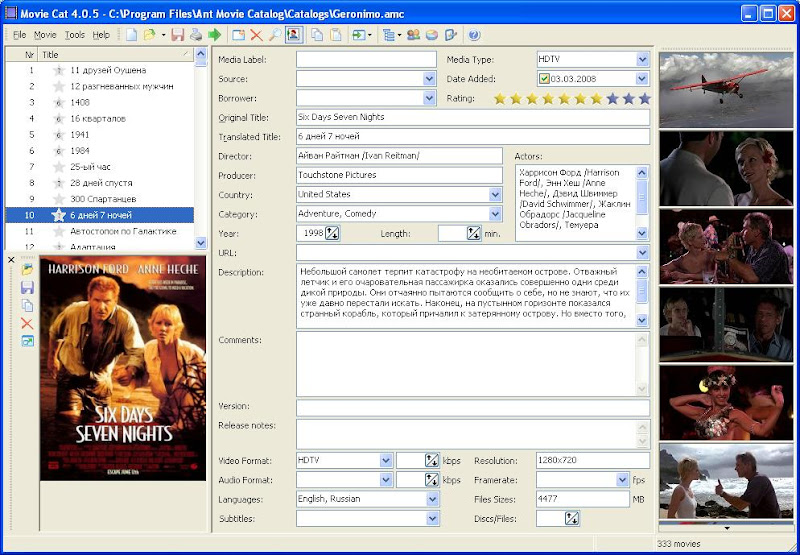800x555 pixels.
Task: Click the New catalog icon in toolbar
Action: pos(131,35)
